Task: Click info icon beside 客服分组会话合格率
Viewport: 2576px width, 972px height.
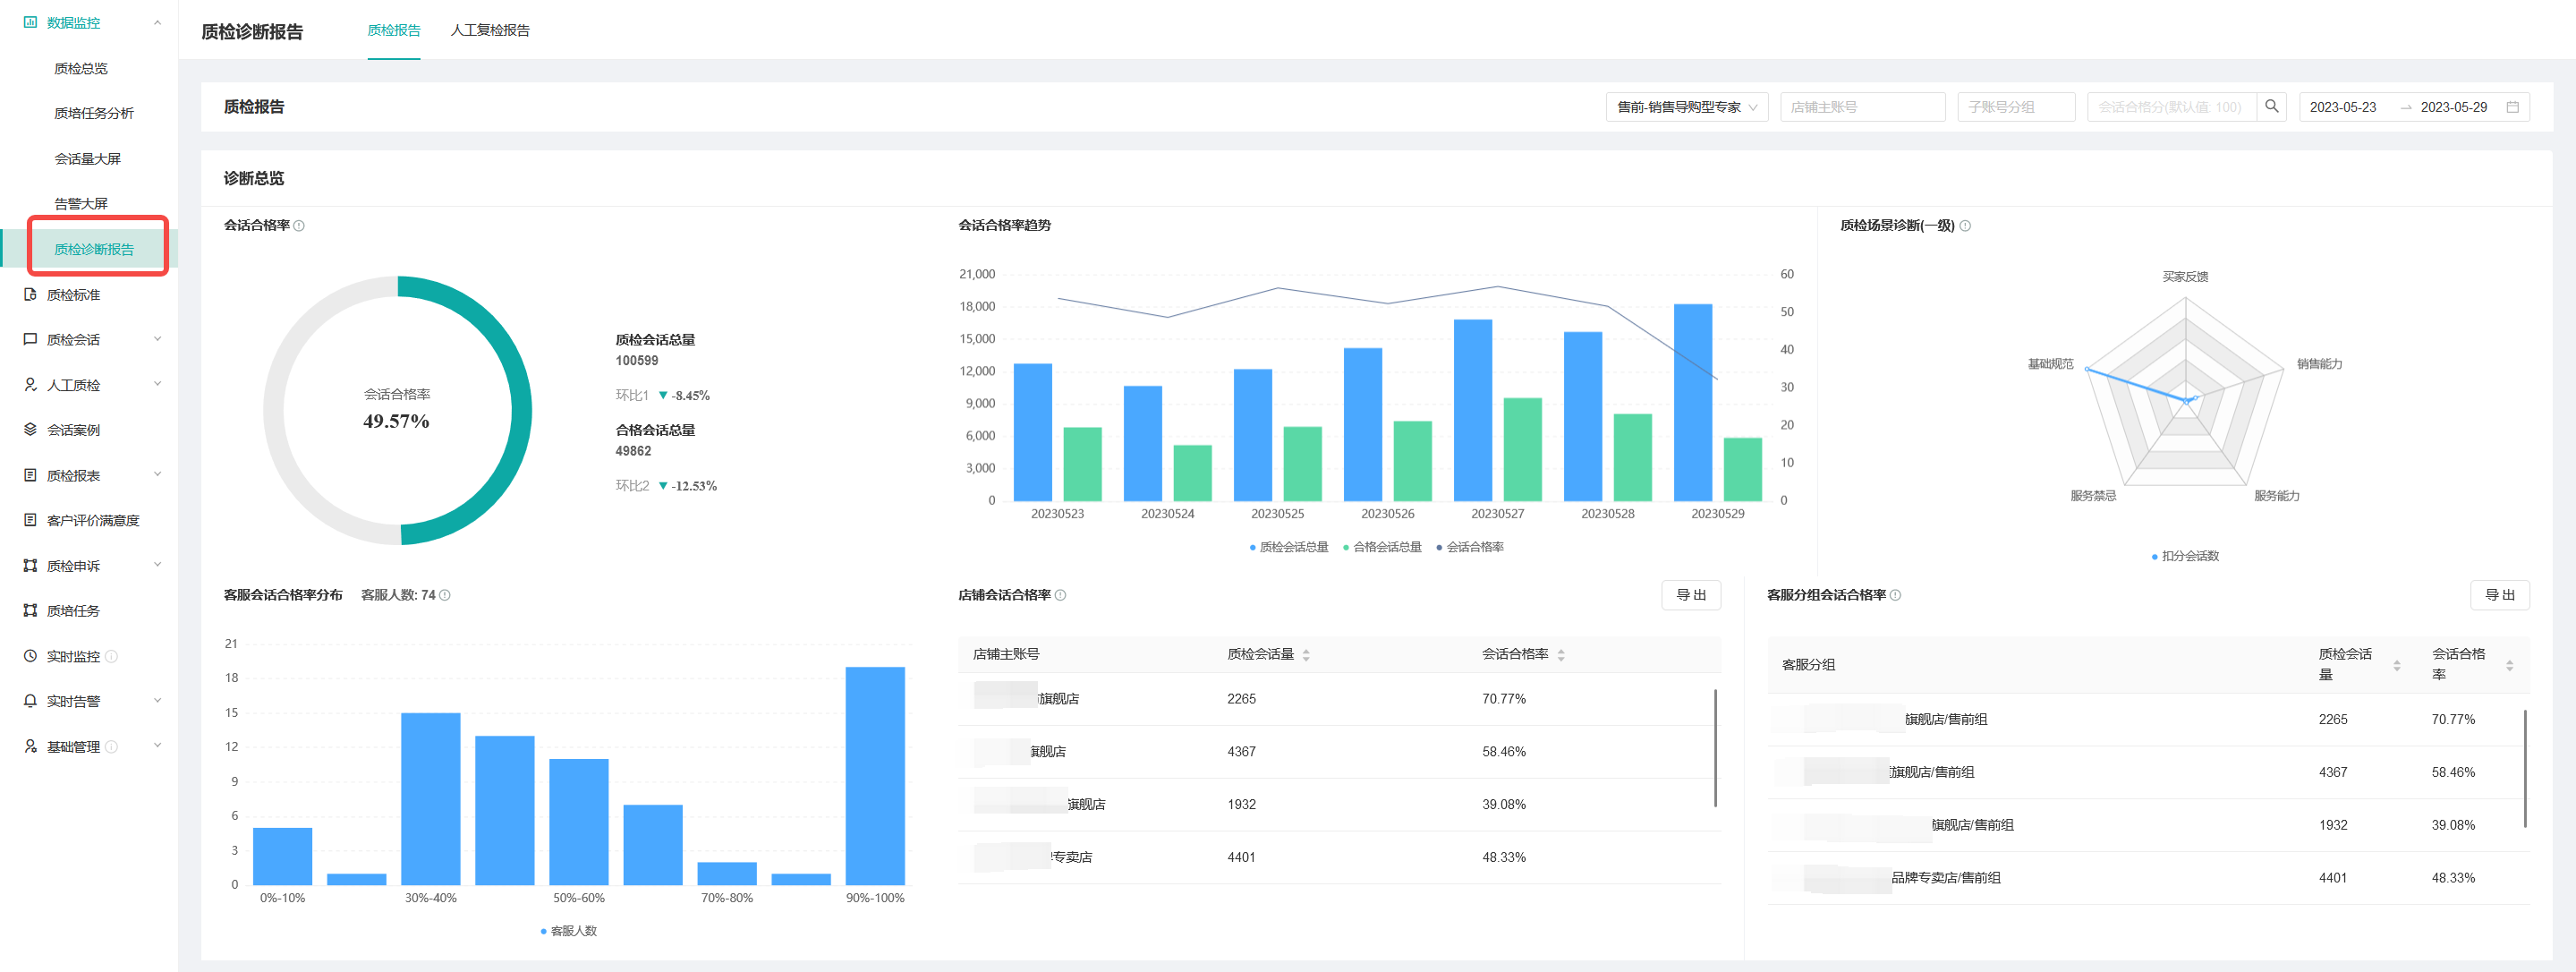Action: pyautogui.click(x=1895, y=595)
